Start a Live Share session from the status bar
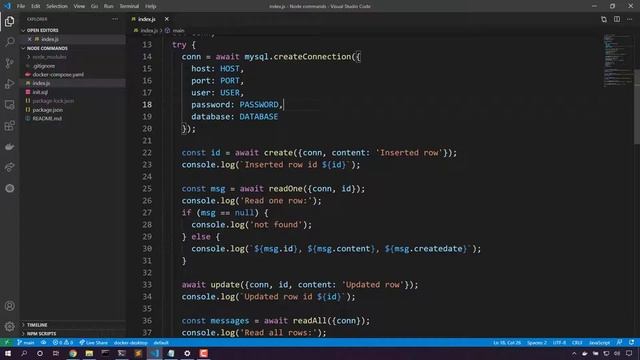Image resolution: width=640 pixels, height=360 pixels. tap(93, 342)
